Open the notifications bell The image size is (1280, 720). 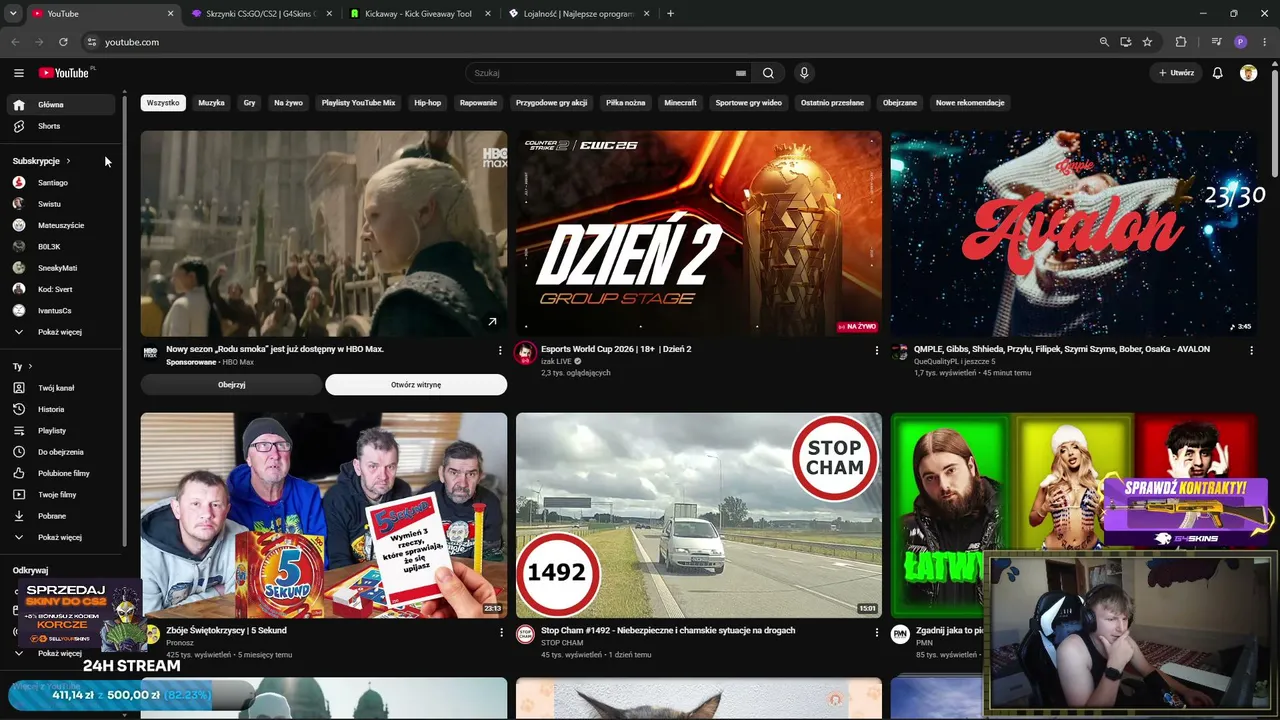(1217, 73)
